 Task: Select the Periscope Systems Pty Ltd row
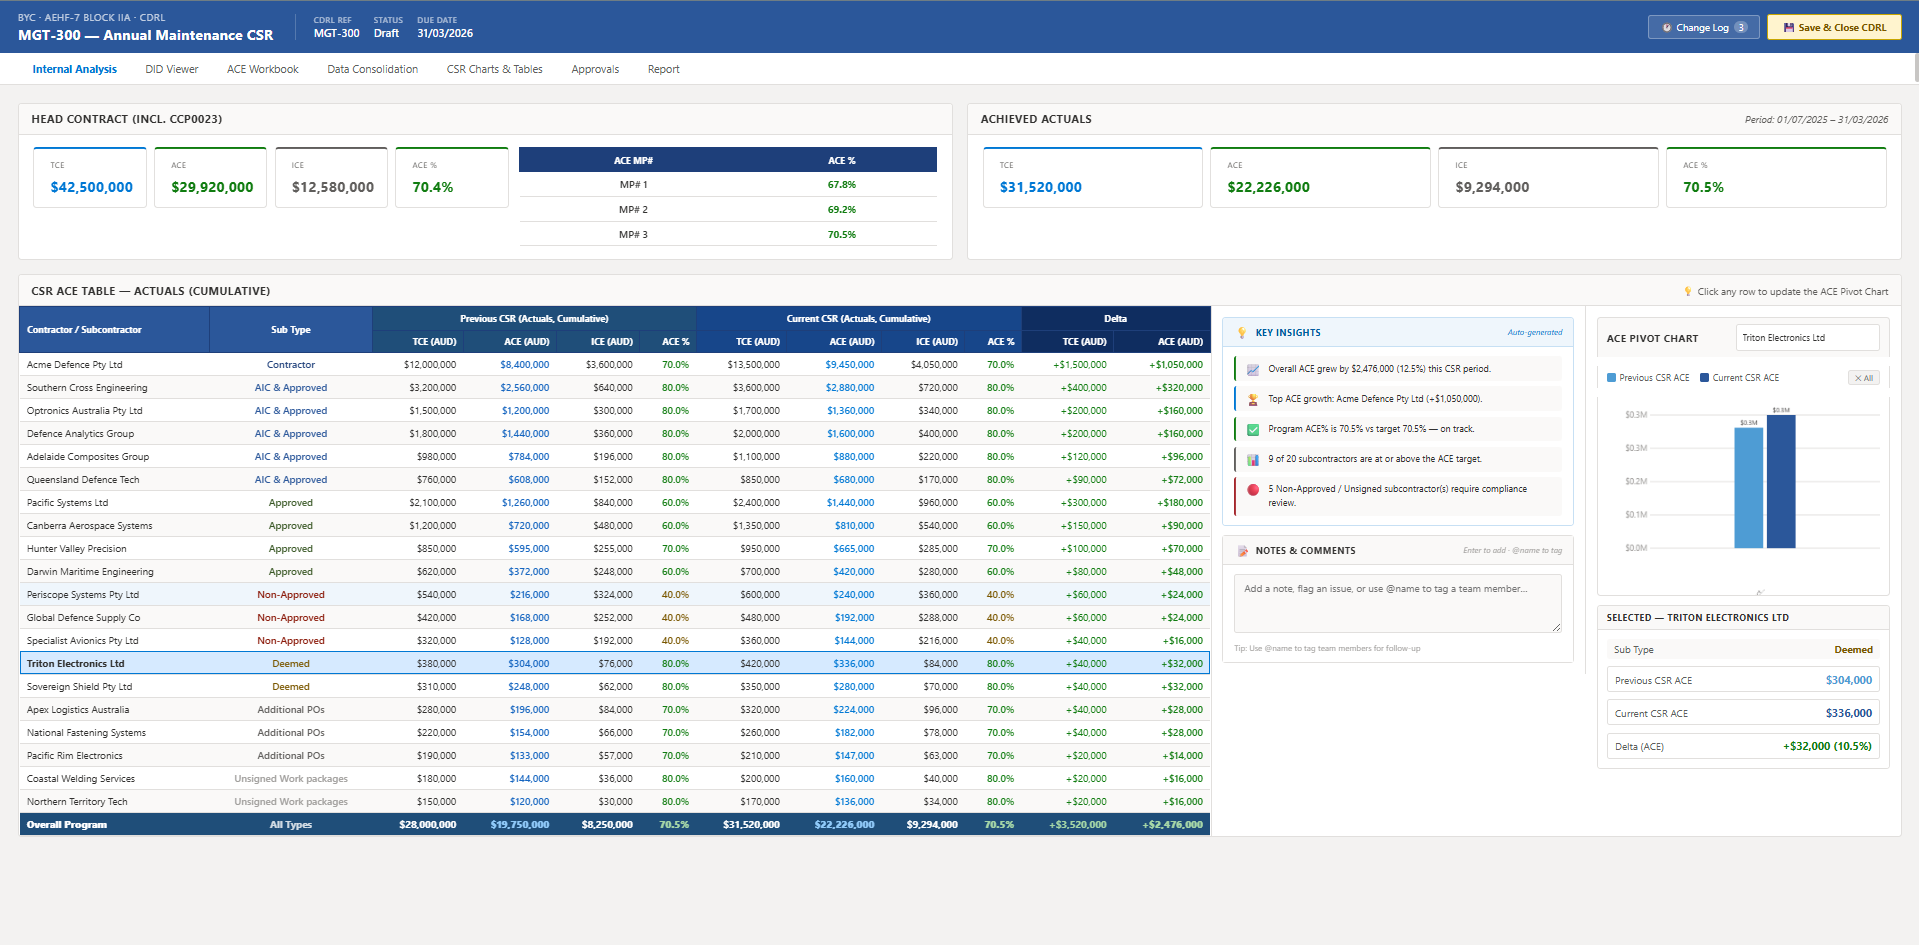[615, 595]
